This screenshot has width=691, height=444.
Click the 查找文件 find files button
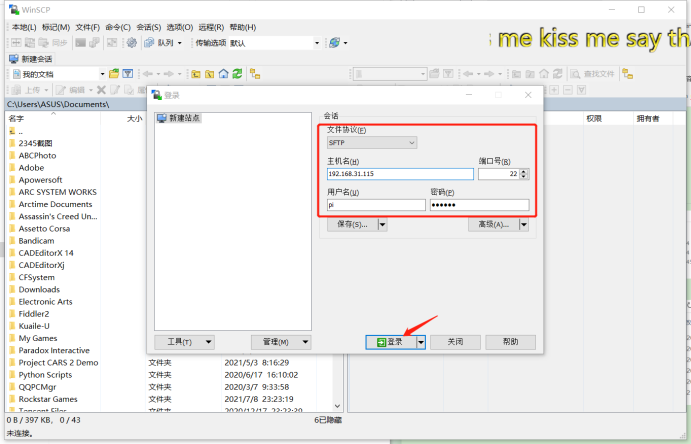[x=592, y=74]
